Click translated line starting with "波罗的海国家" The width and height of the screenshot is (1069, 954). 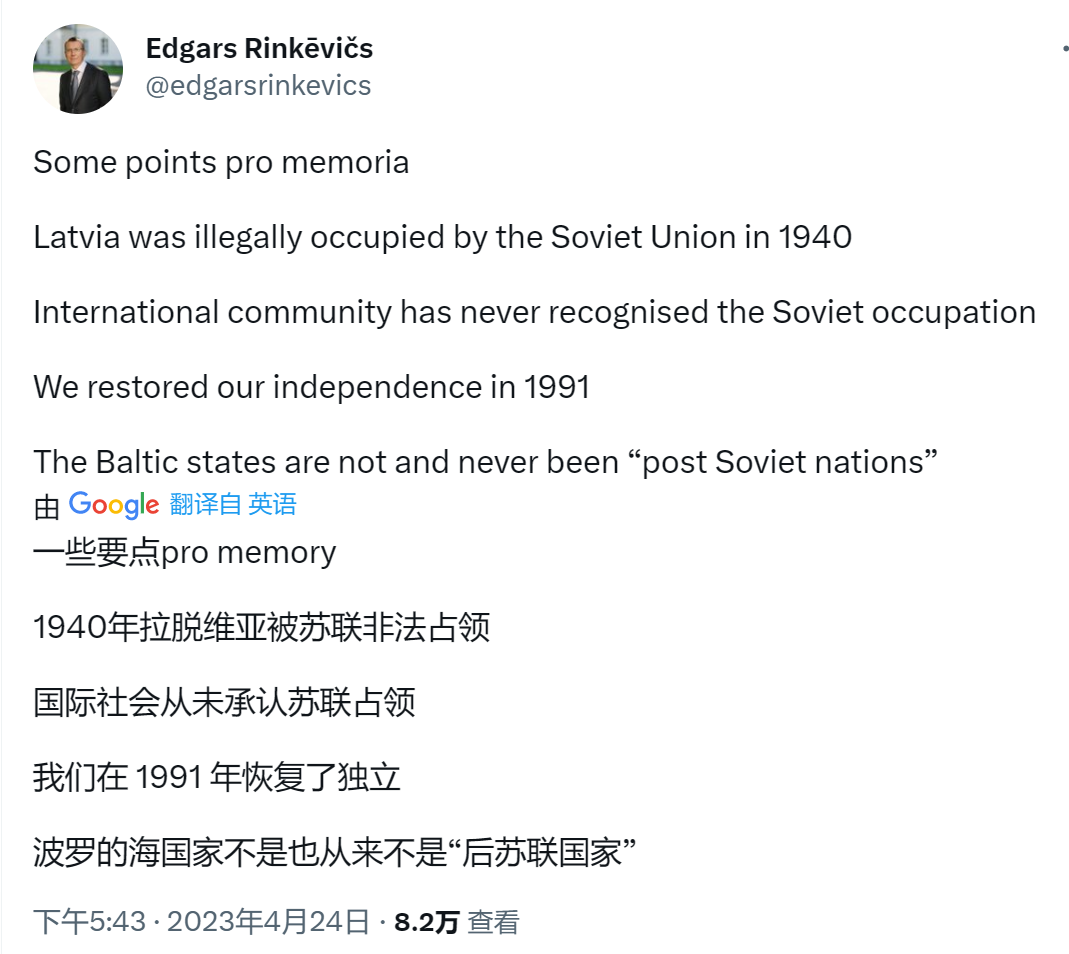(336, 854)
